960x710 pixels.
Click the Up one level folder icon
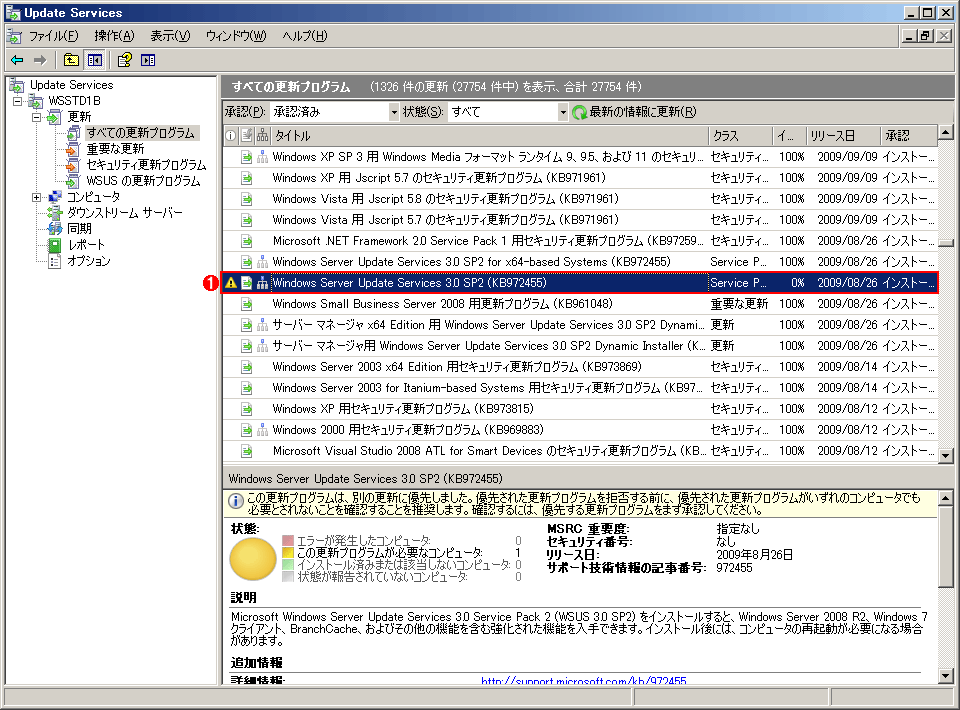(71, 60)
